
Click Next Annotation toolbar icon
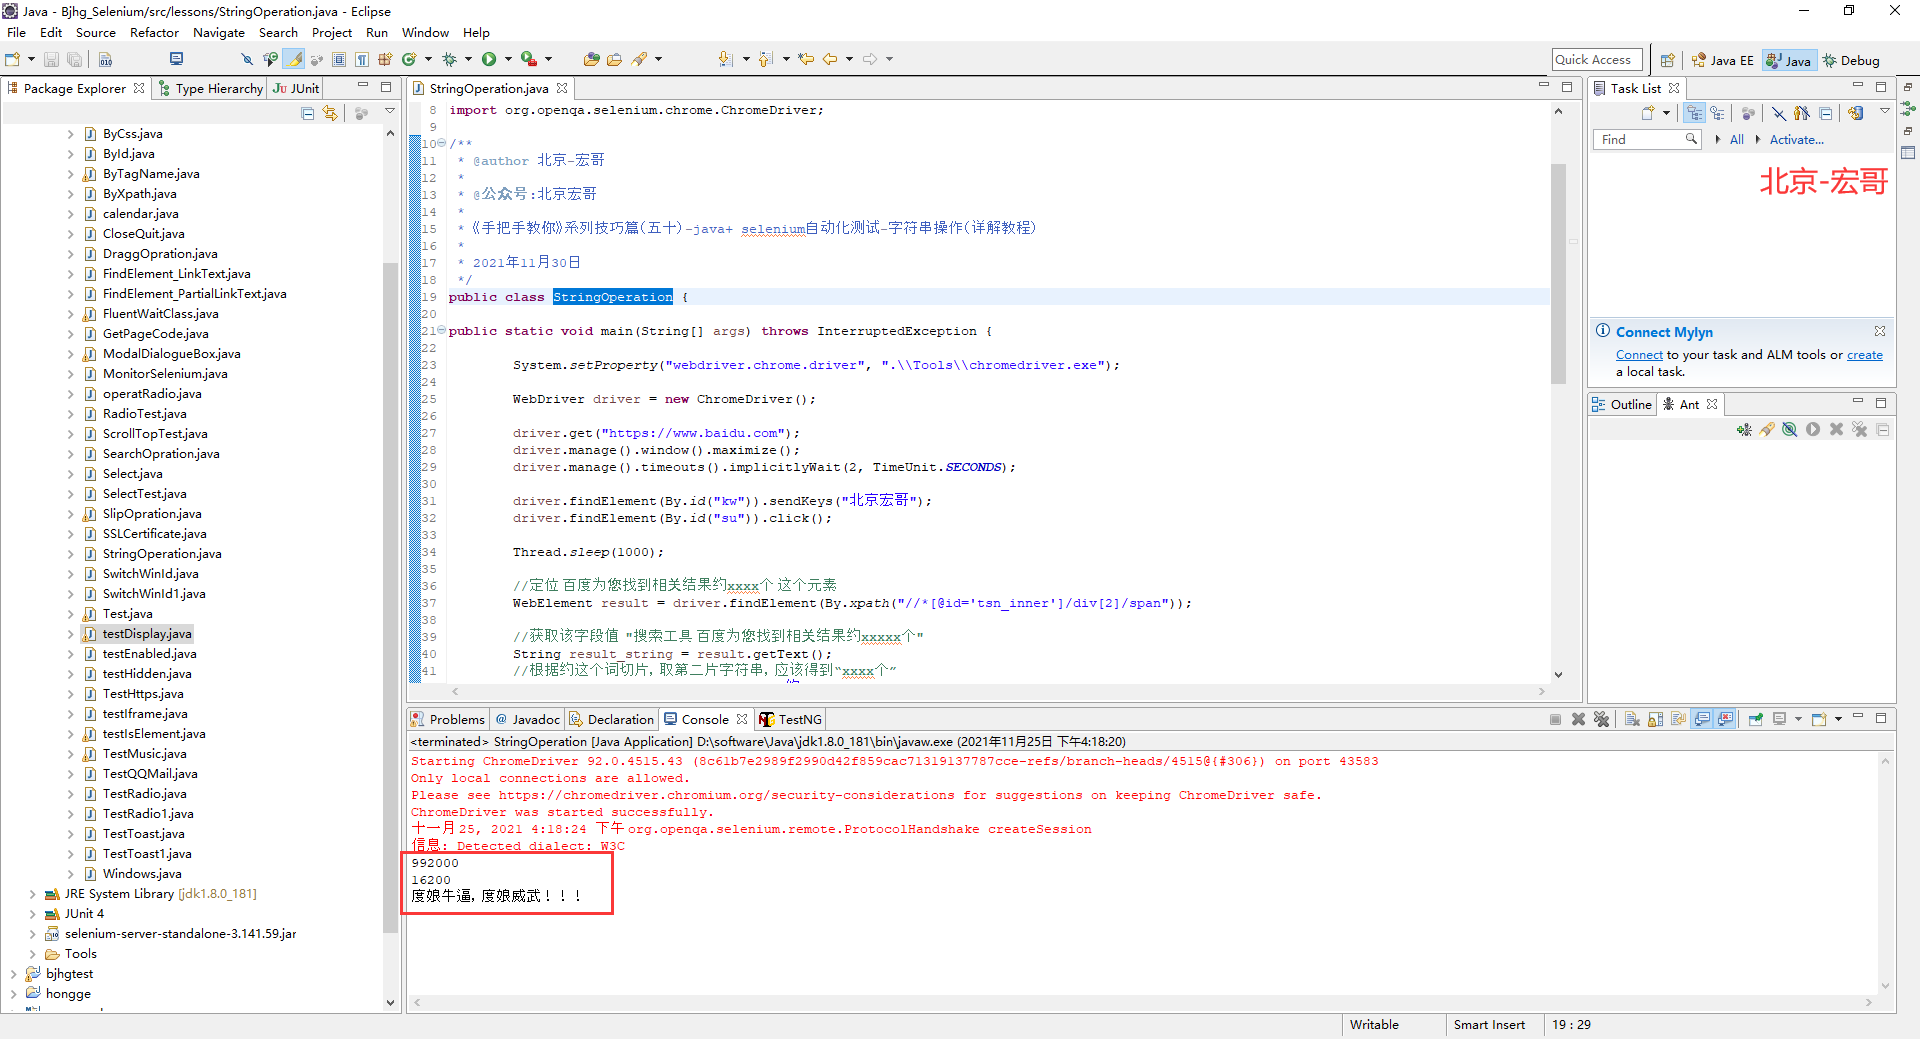click(x=726, y=59)
